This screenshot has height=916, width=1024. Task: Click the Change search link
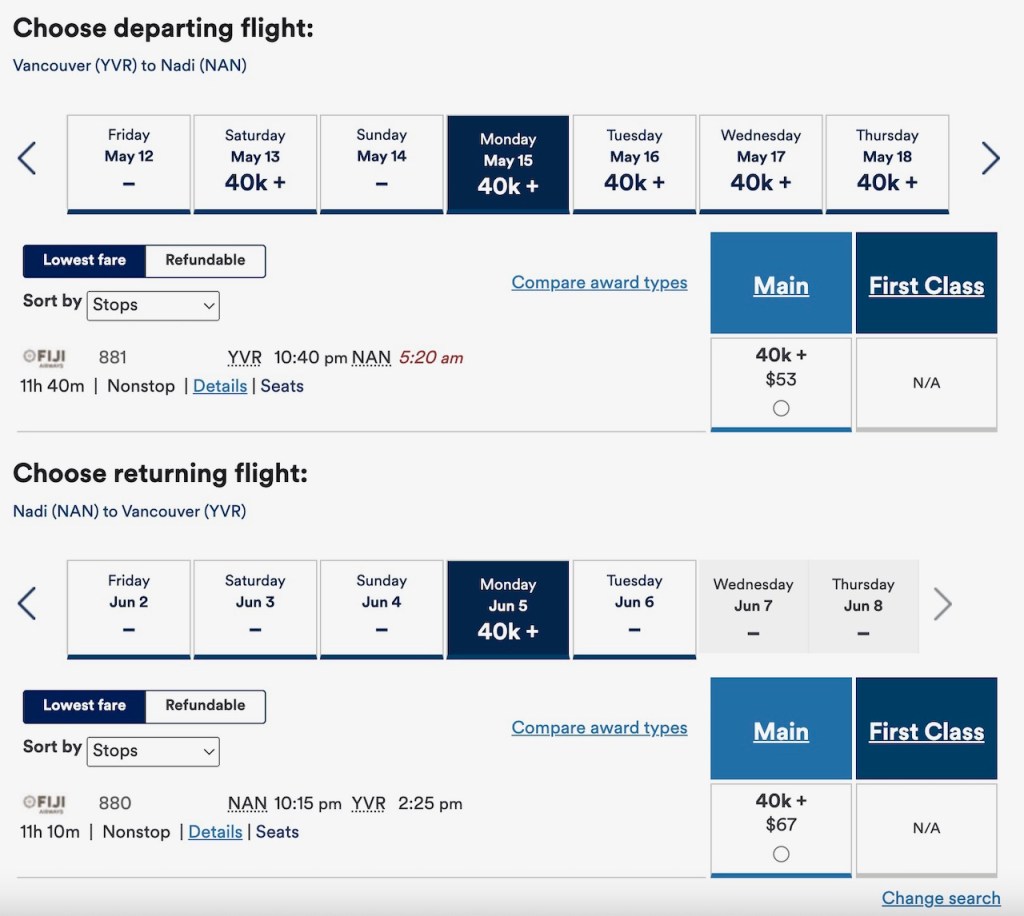click(x=941, y=898)
